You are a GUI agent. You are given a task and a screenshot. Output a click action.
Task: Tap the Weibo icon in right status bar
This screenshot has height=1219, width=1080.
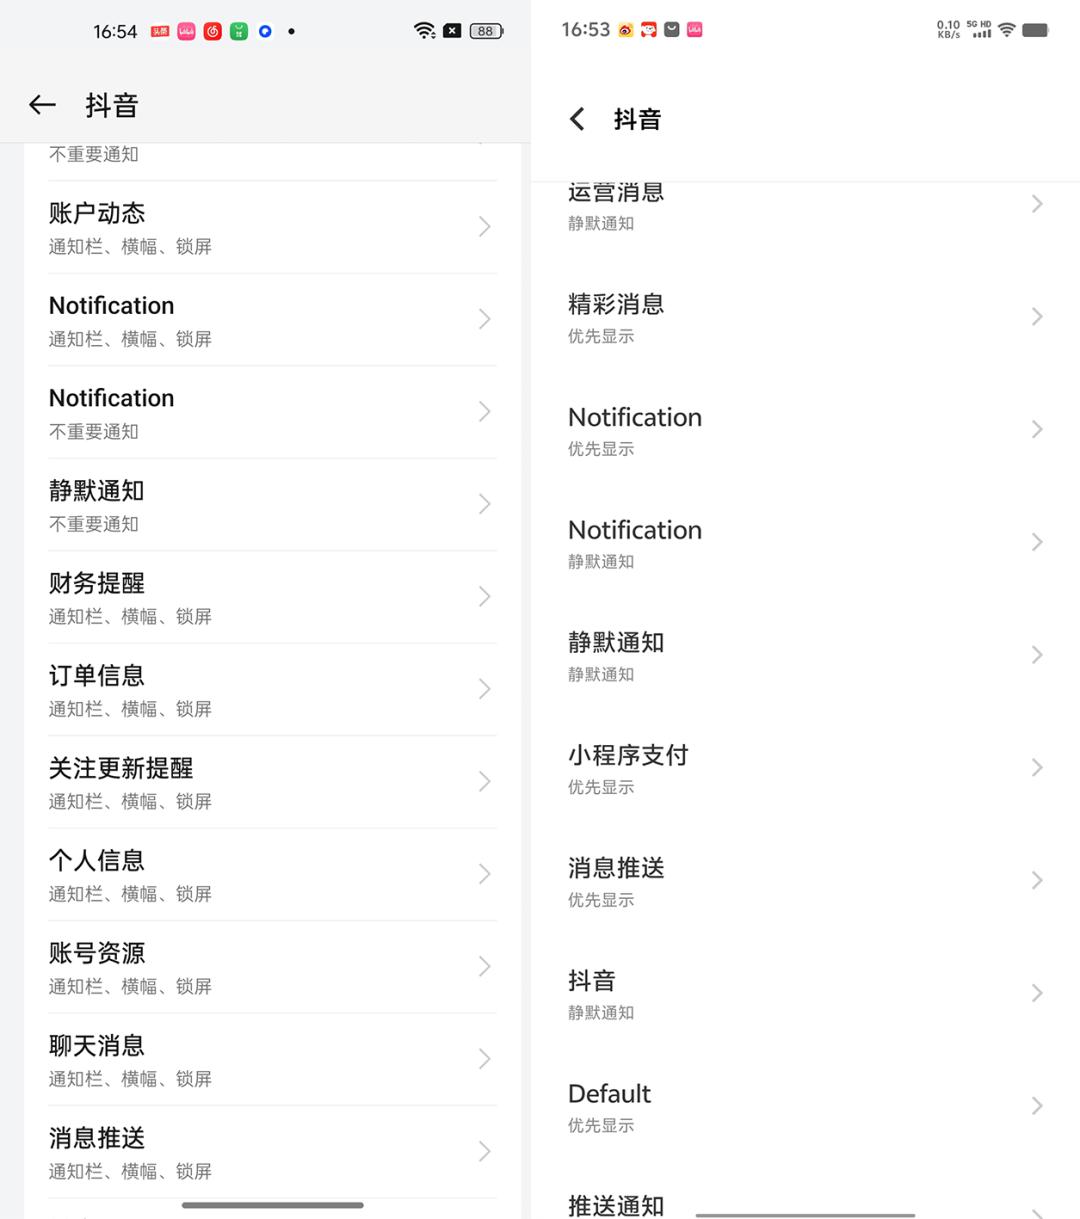click(x=625, y=30)
